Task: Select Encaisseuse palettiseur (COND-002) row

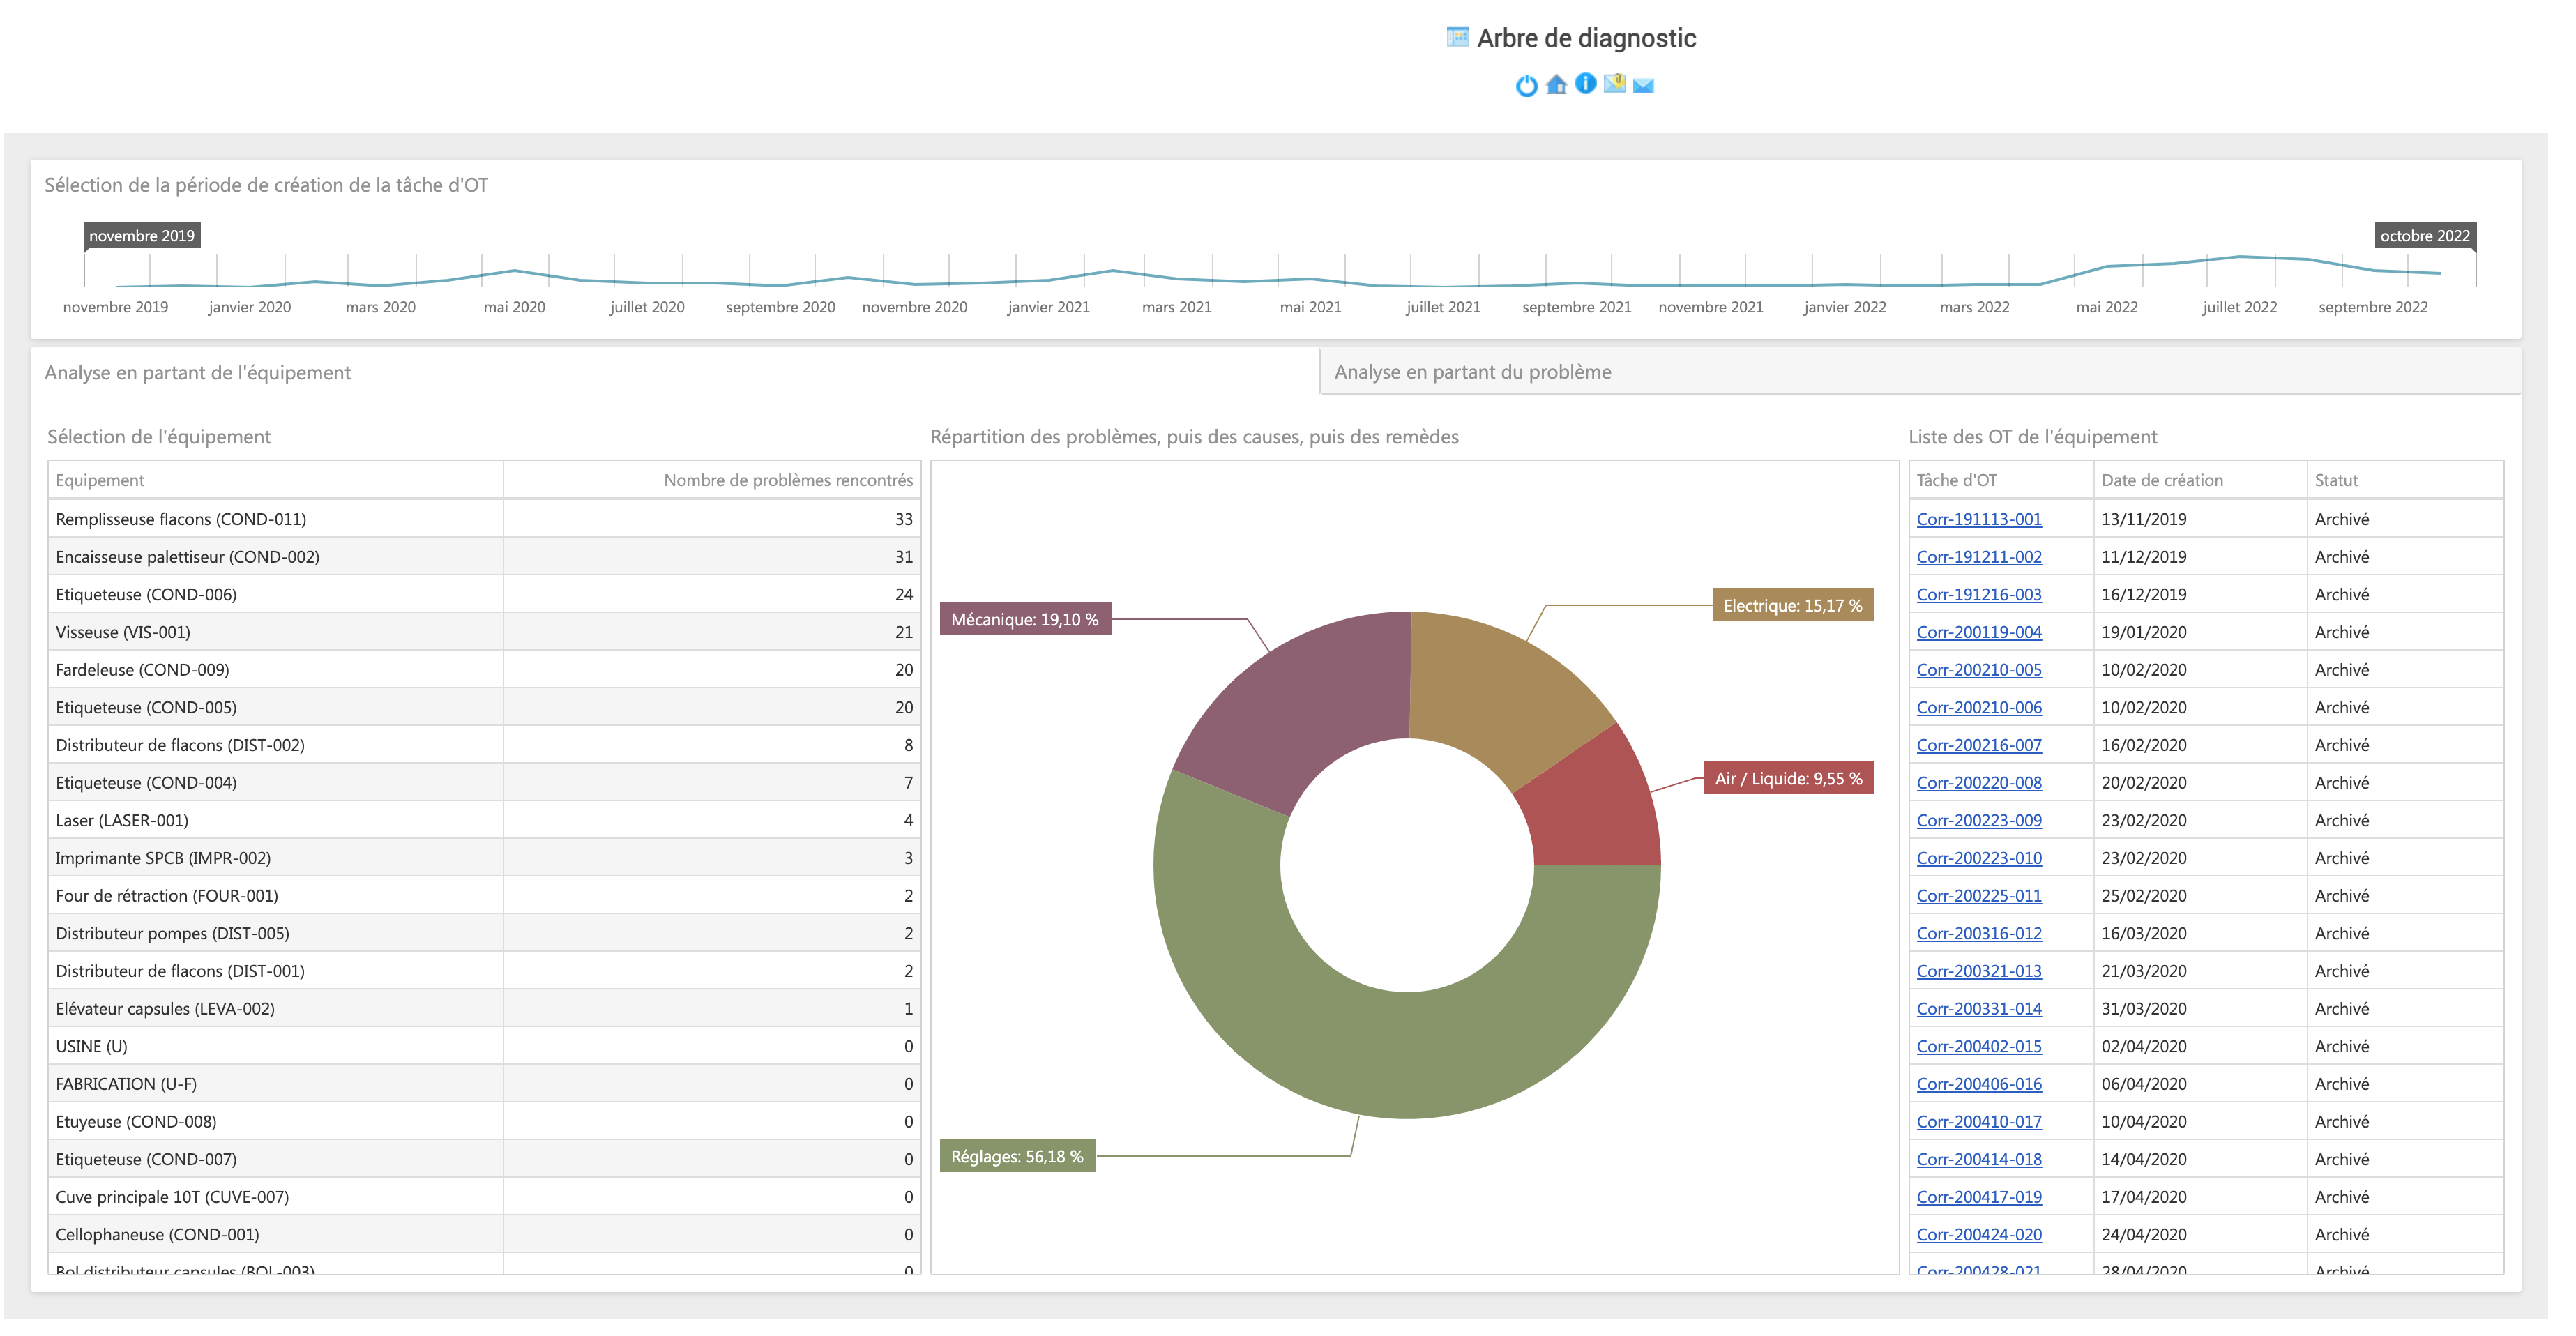Action: (x=484, y=557)
